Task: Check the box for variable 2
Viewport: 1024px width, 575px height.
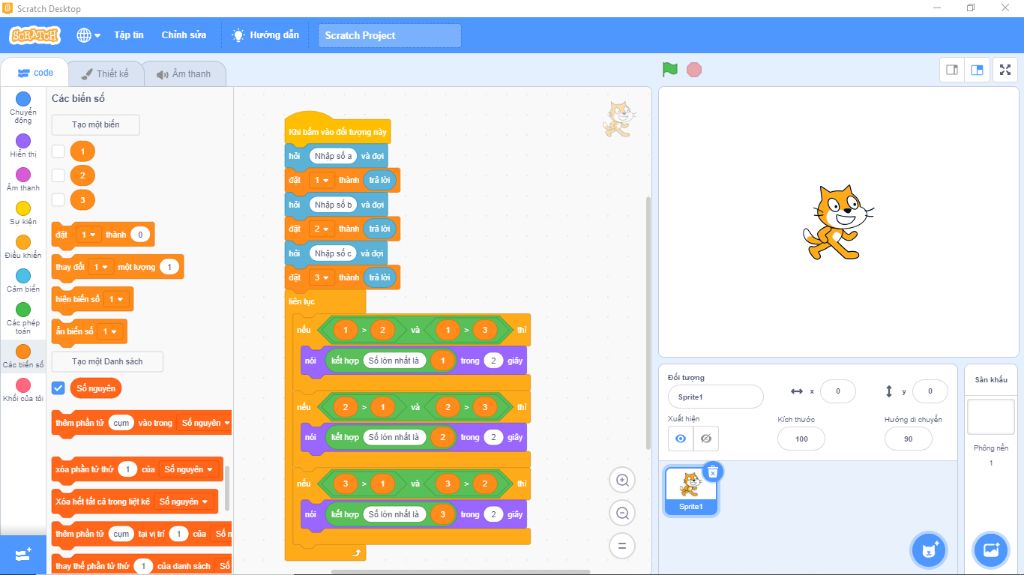Action: click(x=58, y=175)
